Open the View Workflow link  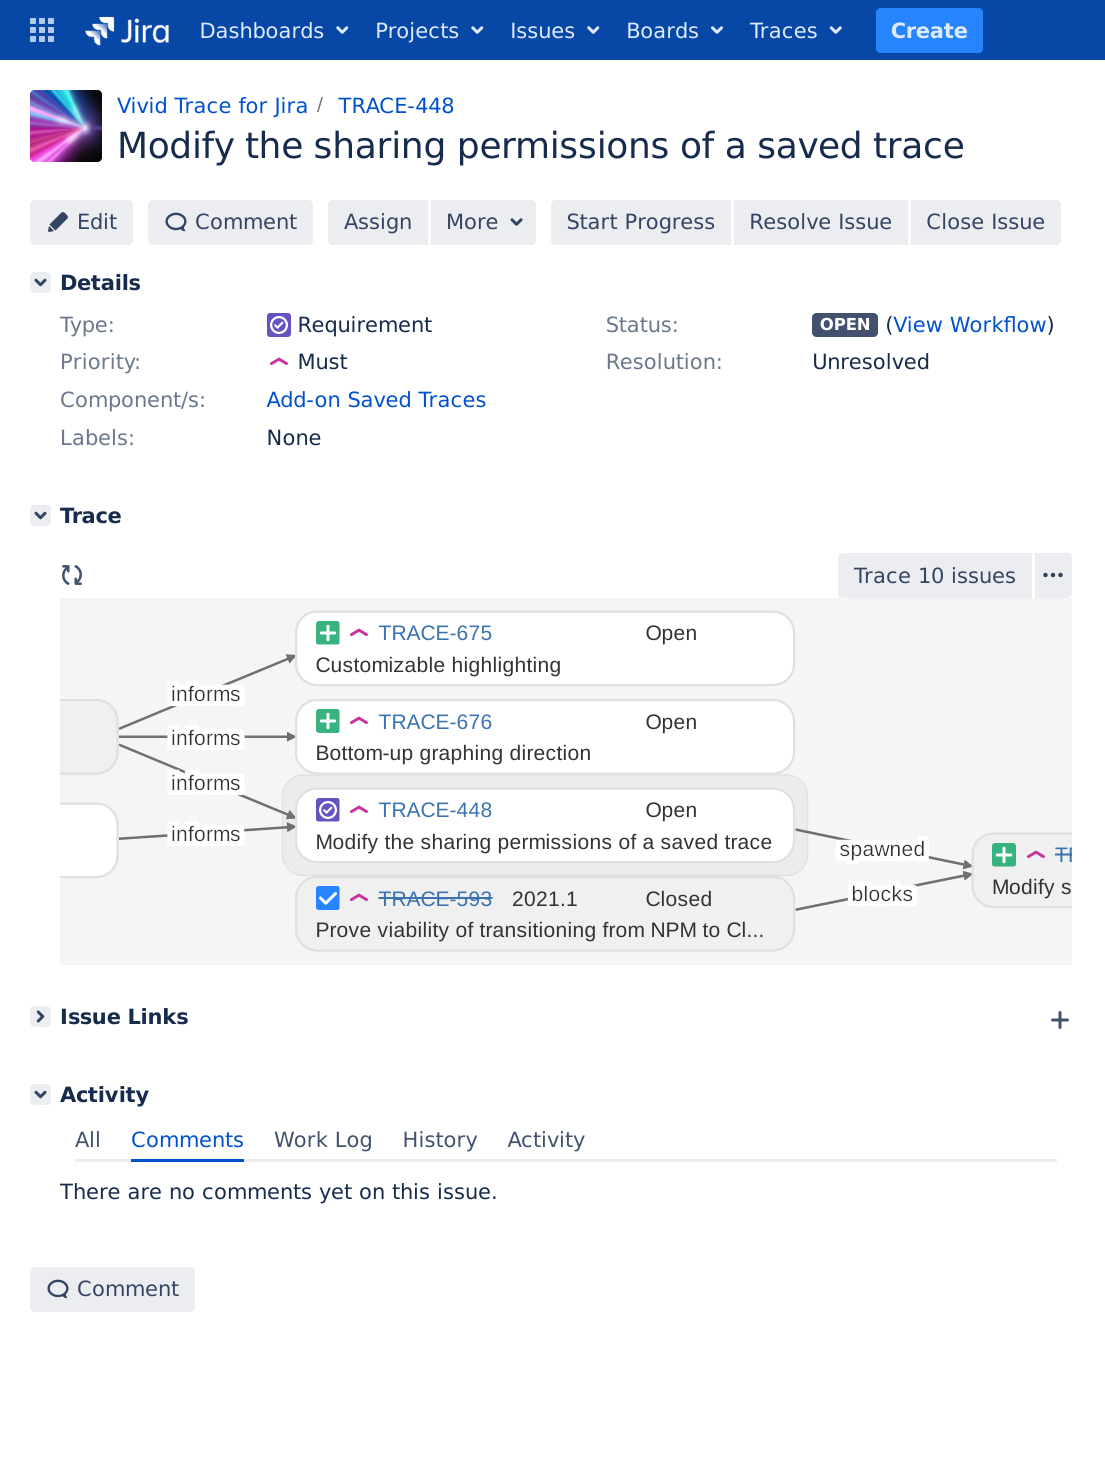pyautogui.click(x=969, y=325)
